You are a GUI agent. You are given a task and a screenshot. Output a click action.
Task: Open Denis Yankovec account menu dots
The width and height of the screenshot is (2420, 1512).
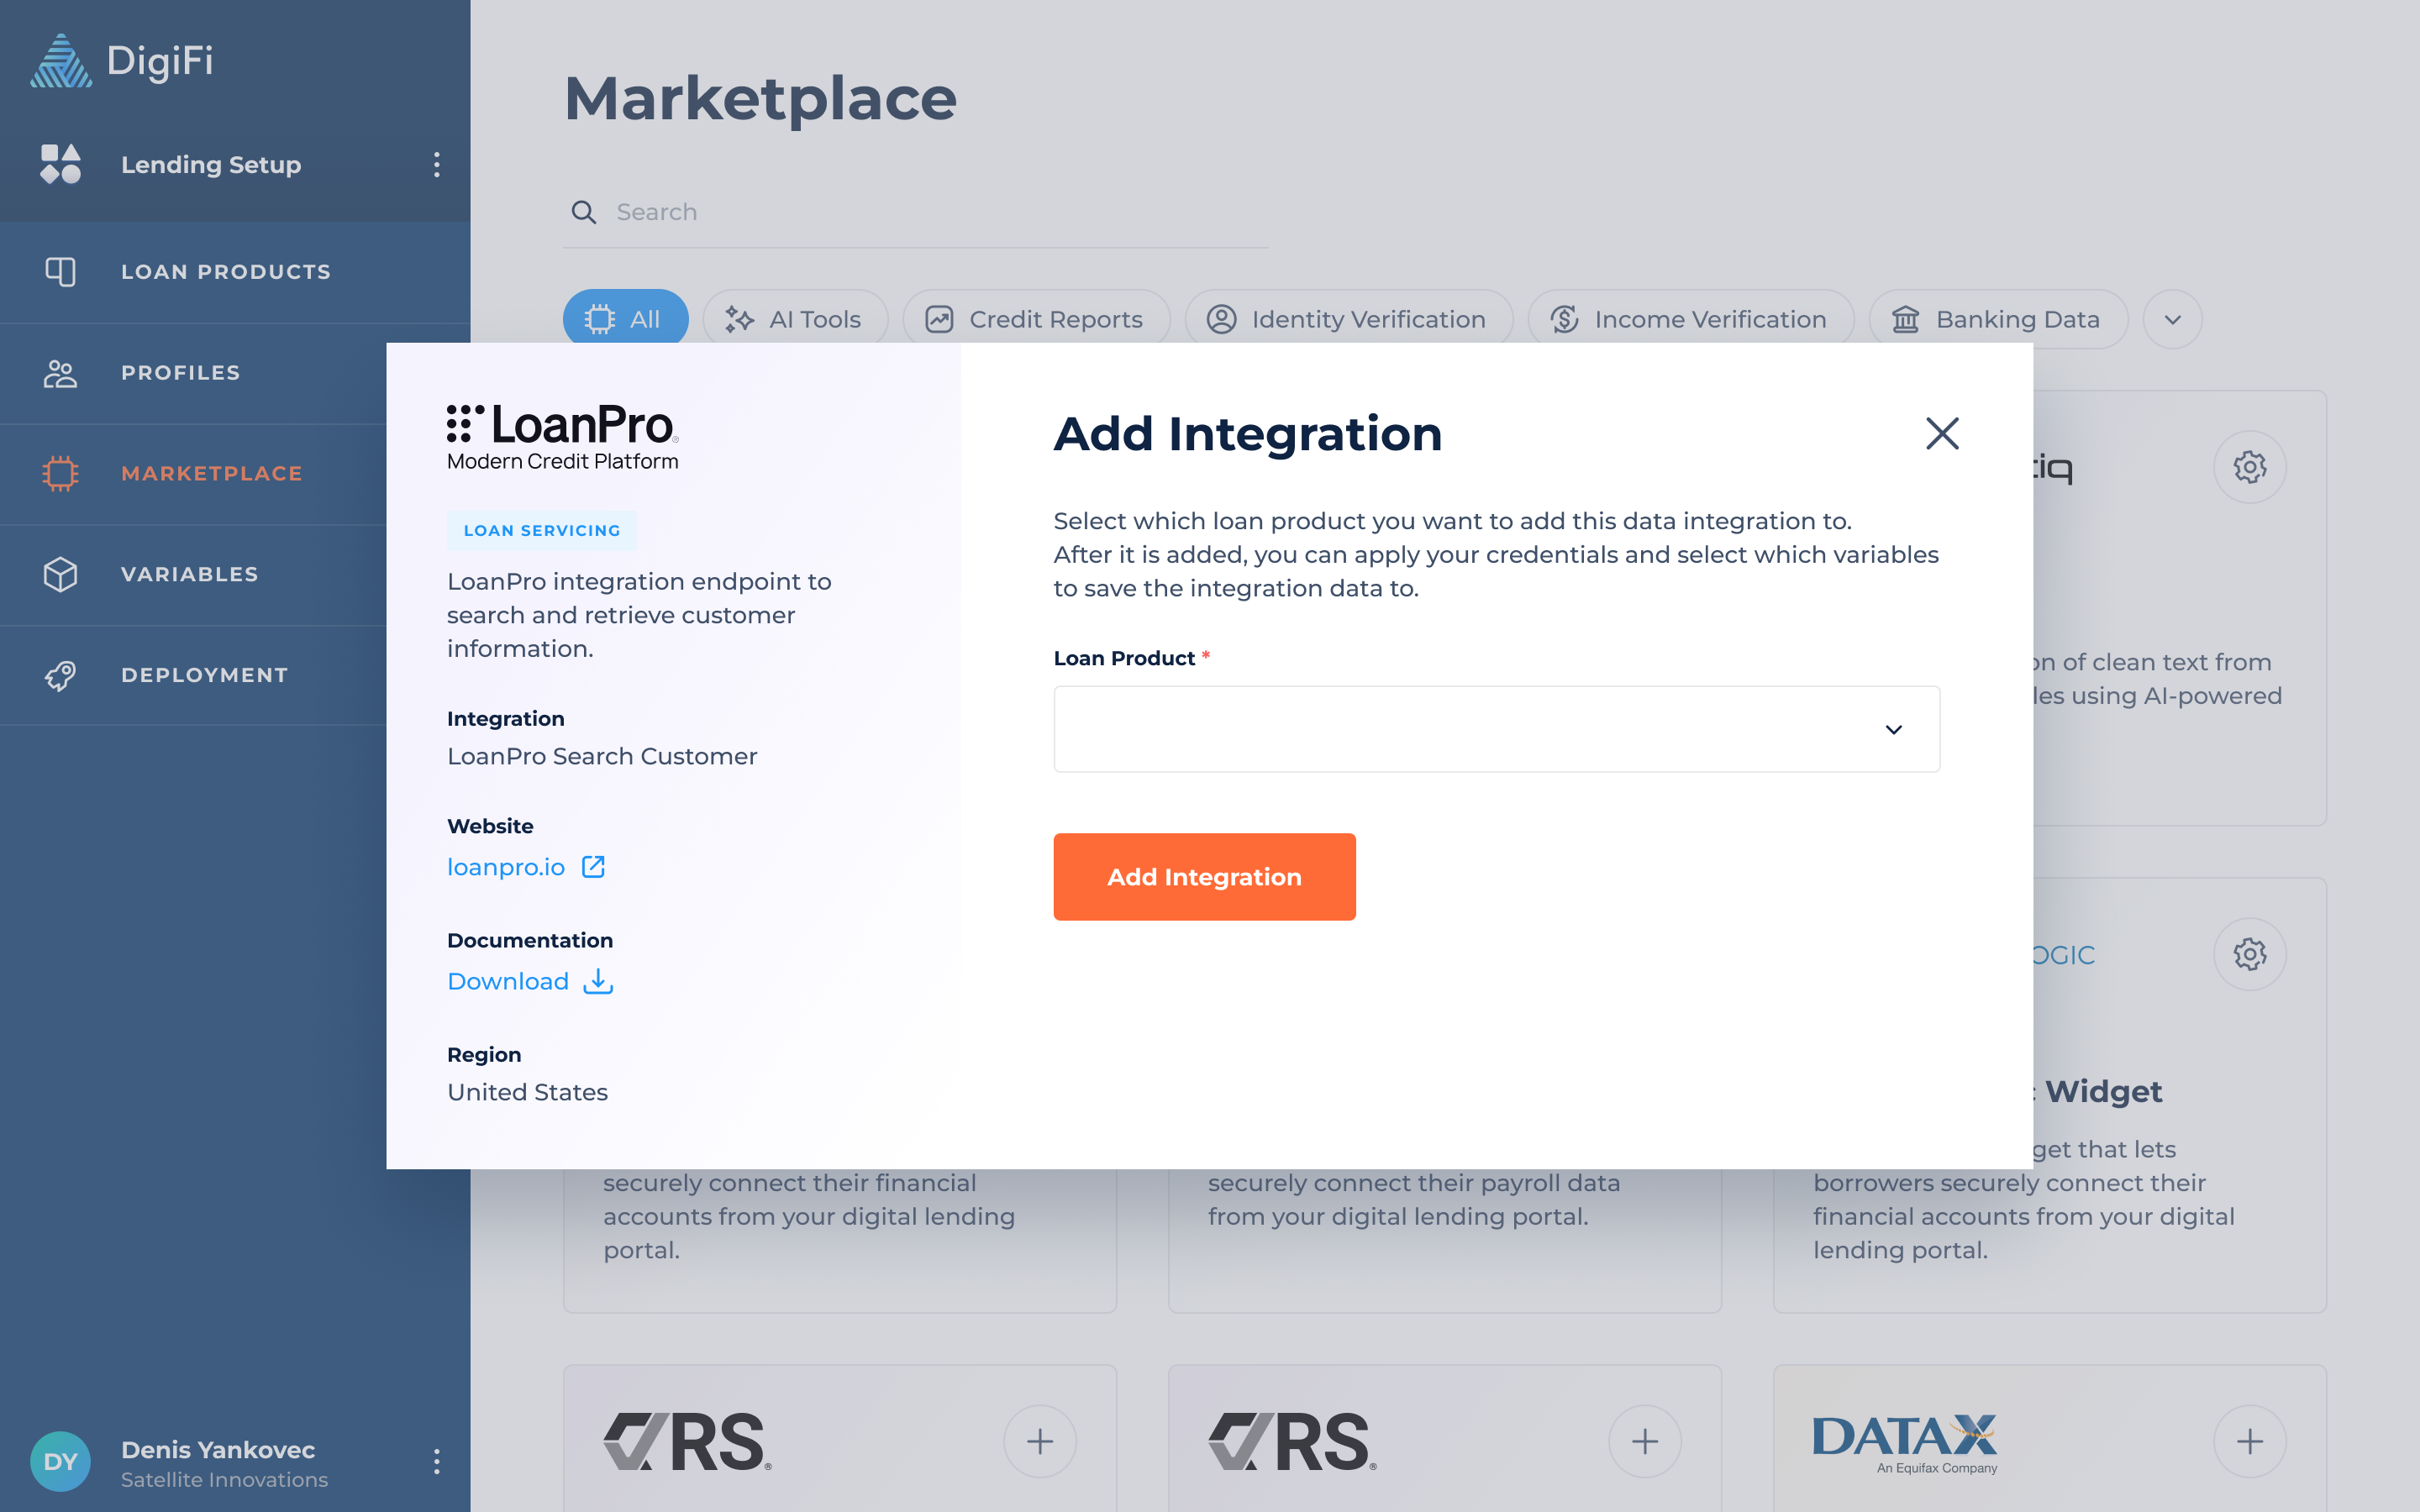coord(436,1462)
